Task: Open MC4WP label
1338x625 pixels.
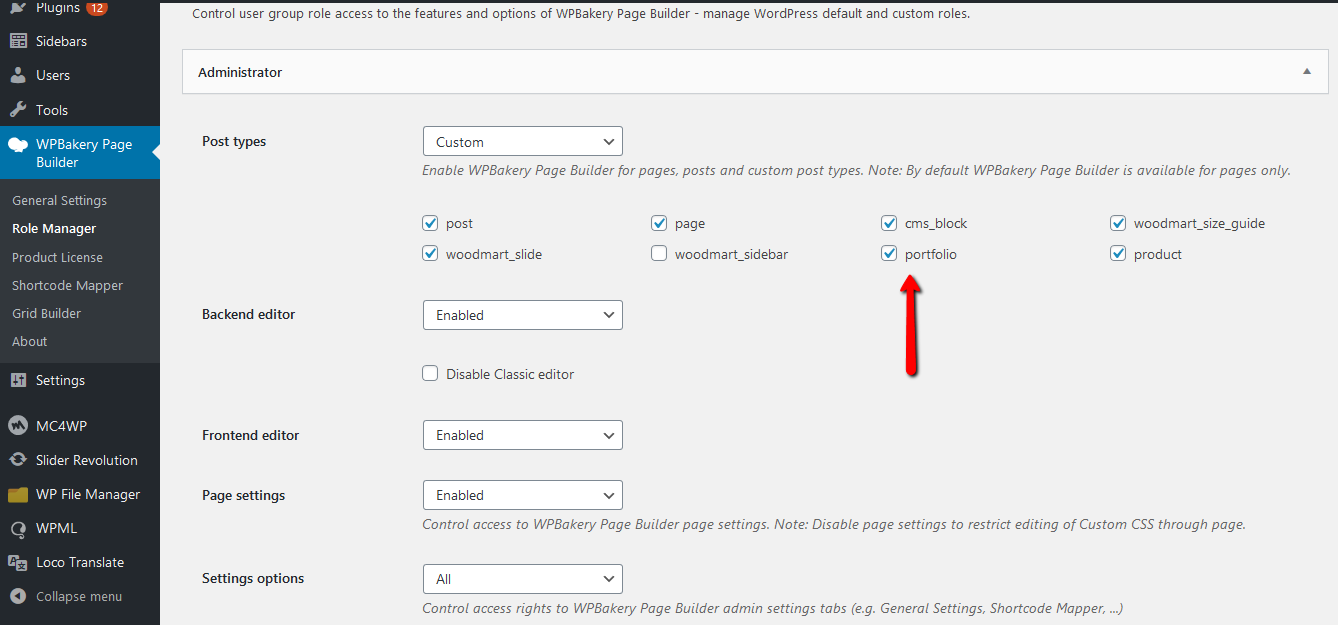Action: (x=61, y=426)
